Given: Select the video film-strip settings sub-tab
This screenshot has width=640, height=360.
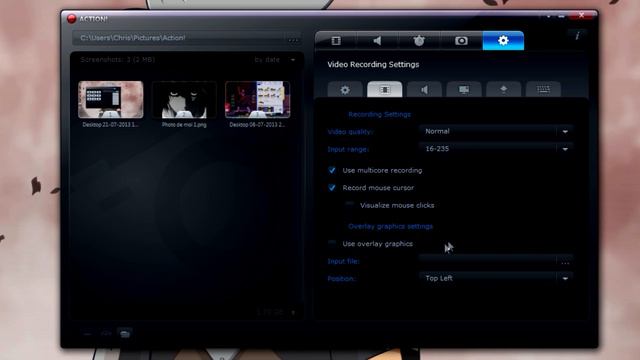Looking at the screenshot, I should (384, 89).
